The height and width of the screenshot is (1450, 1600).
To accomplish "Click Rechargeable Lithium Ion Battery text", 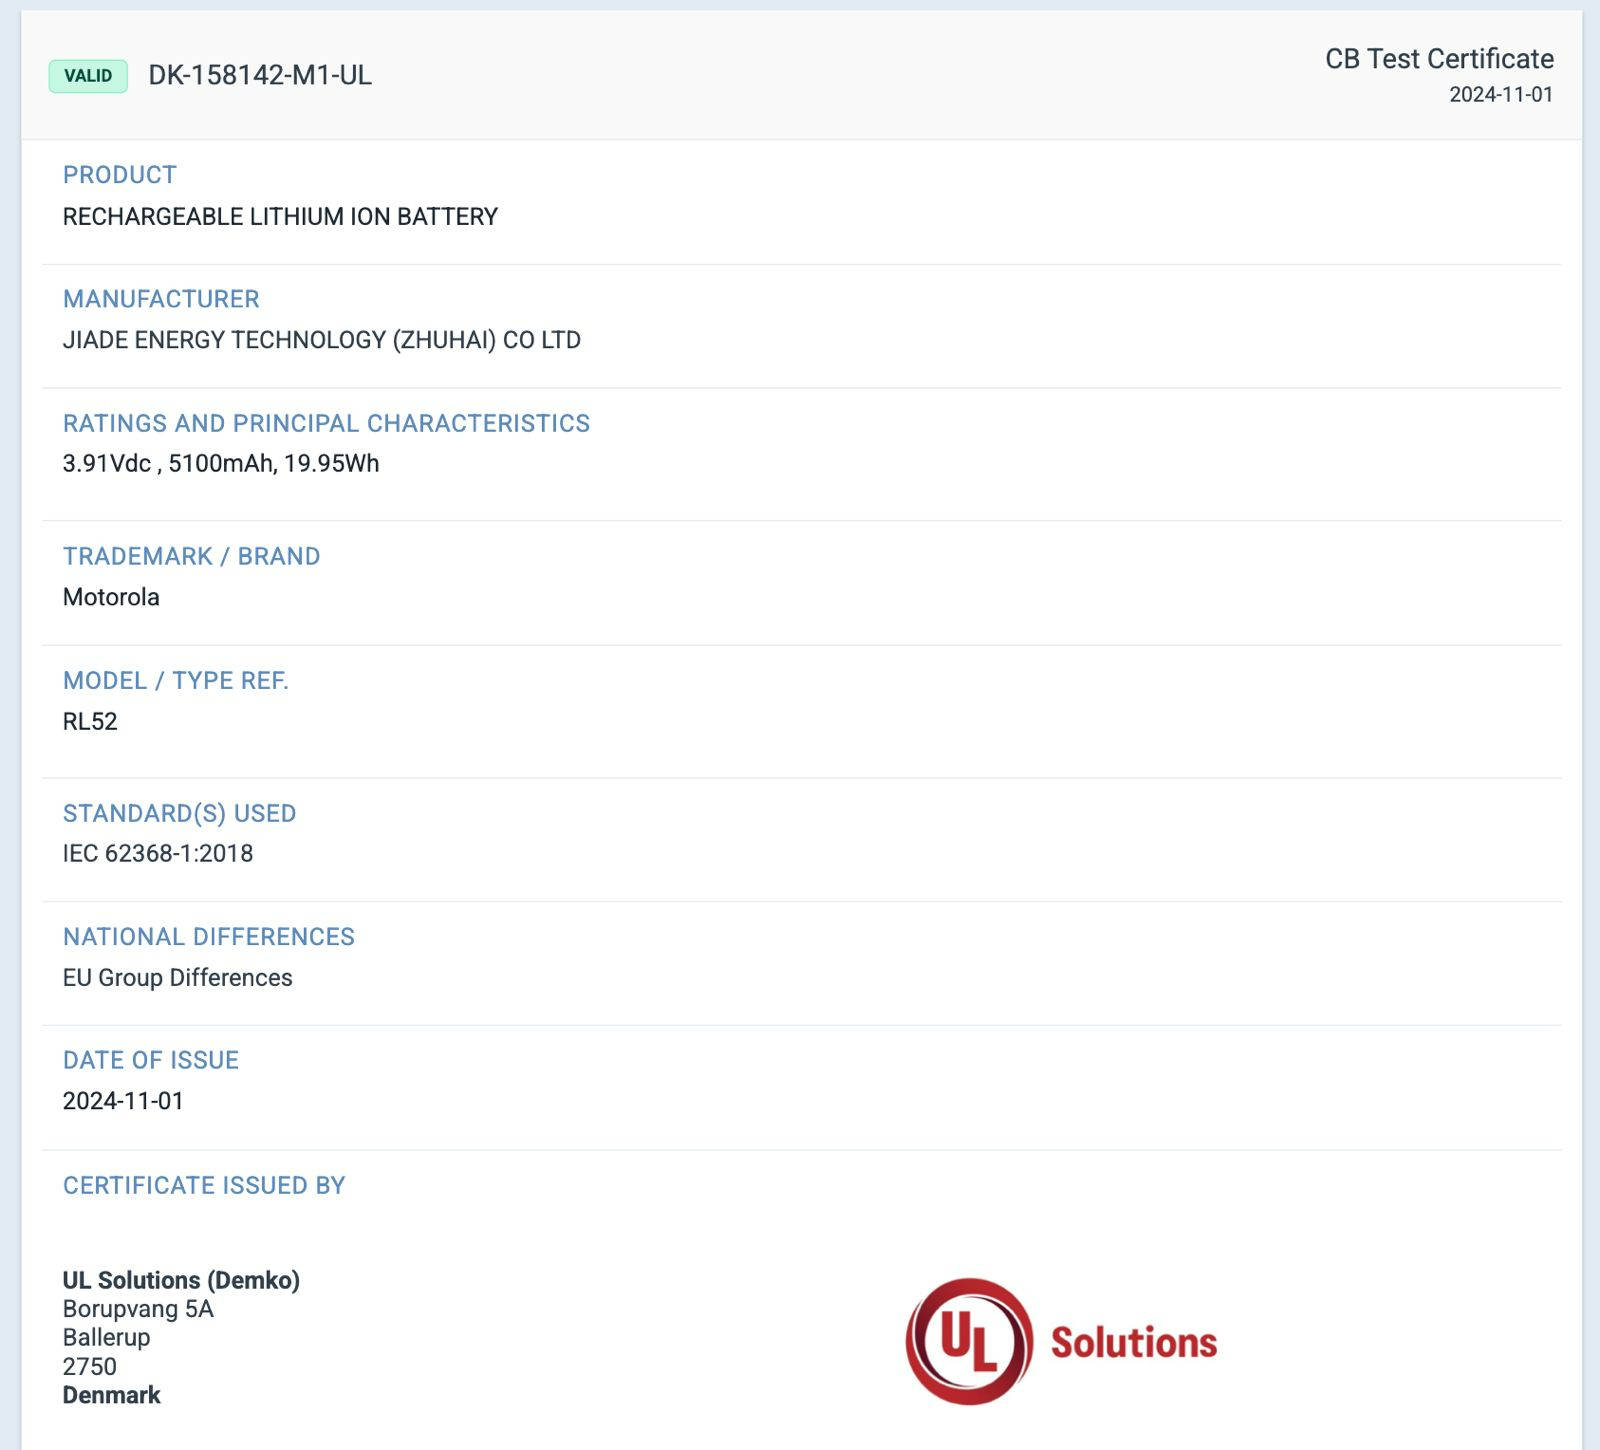I will pos(280,217).
